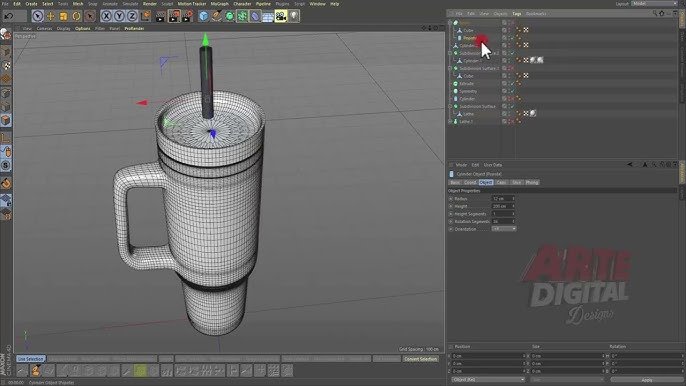Expand Lathe.1 hierarchy
Screen dimensions: 686x386
pyautogui.click(x=450, y=121)
